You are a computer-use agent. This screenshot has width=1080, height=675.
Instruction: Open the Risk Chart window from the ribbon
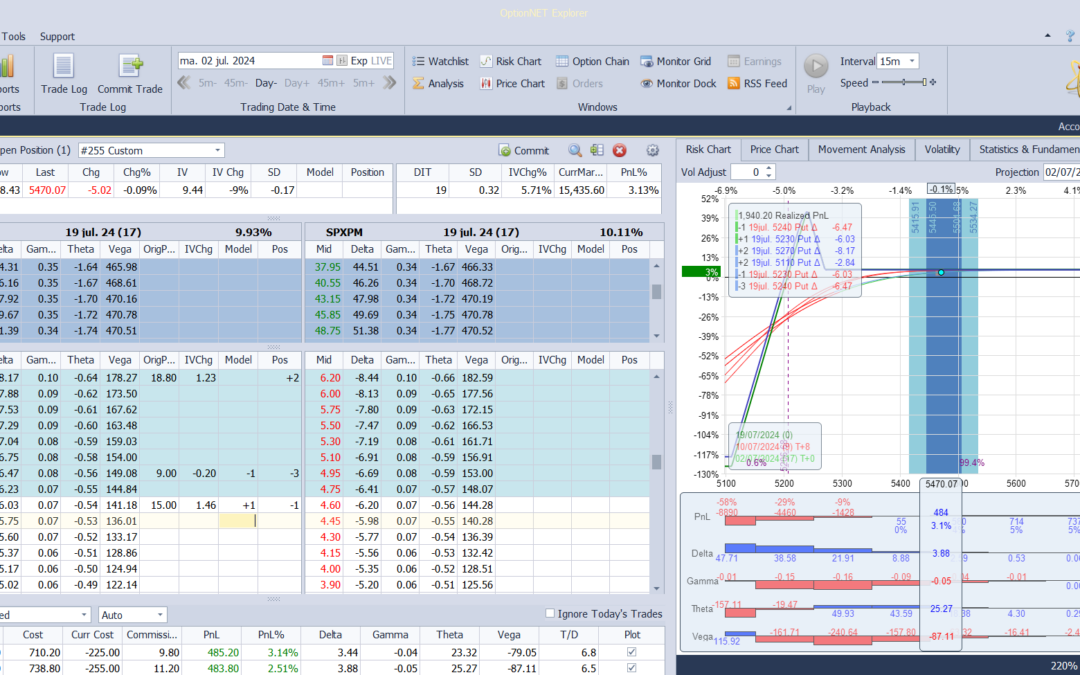[511, 61]
